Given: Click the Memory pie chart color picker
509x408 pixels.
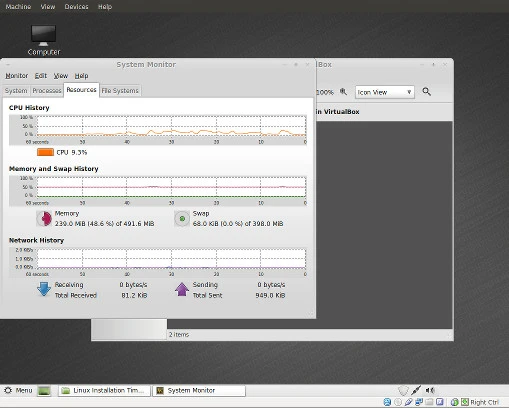Looking at the screenshot, I should 44,219.
